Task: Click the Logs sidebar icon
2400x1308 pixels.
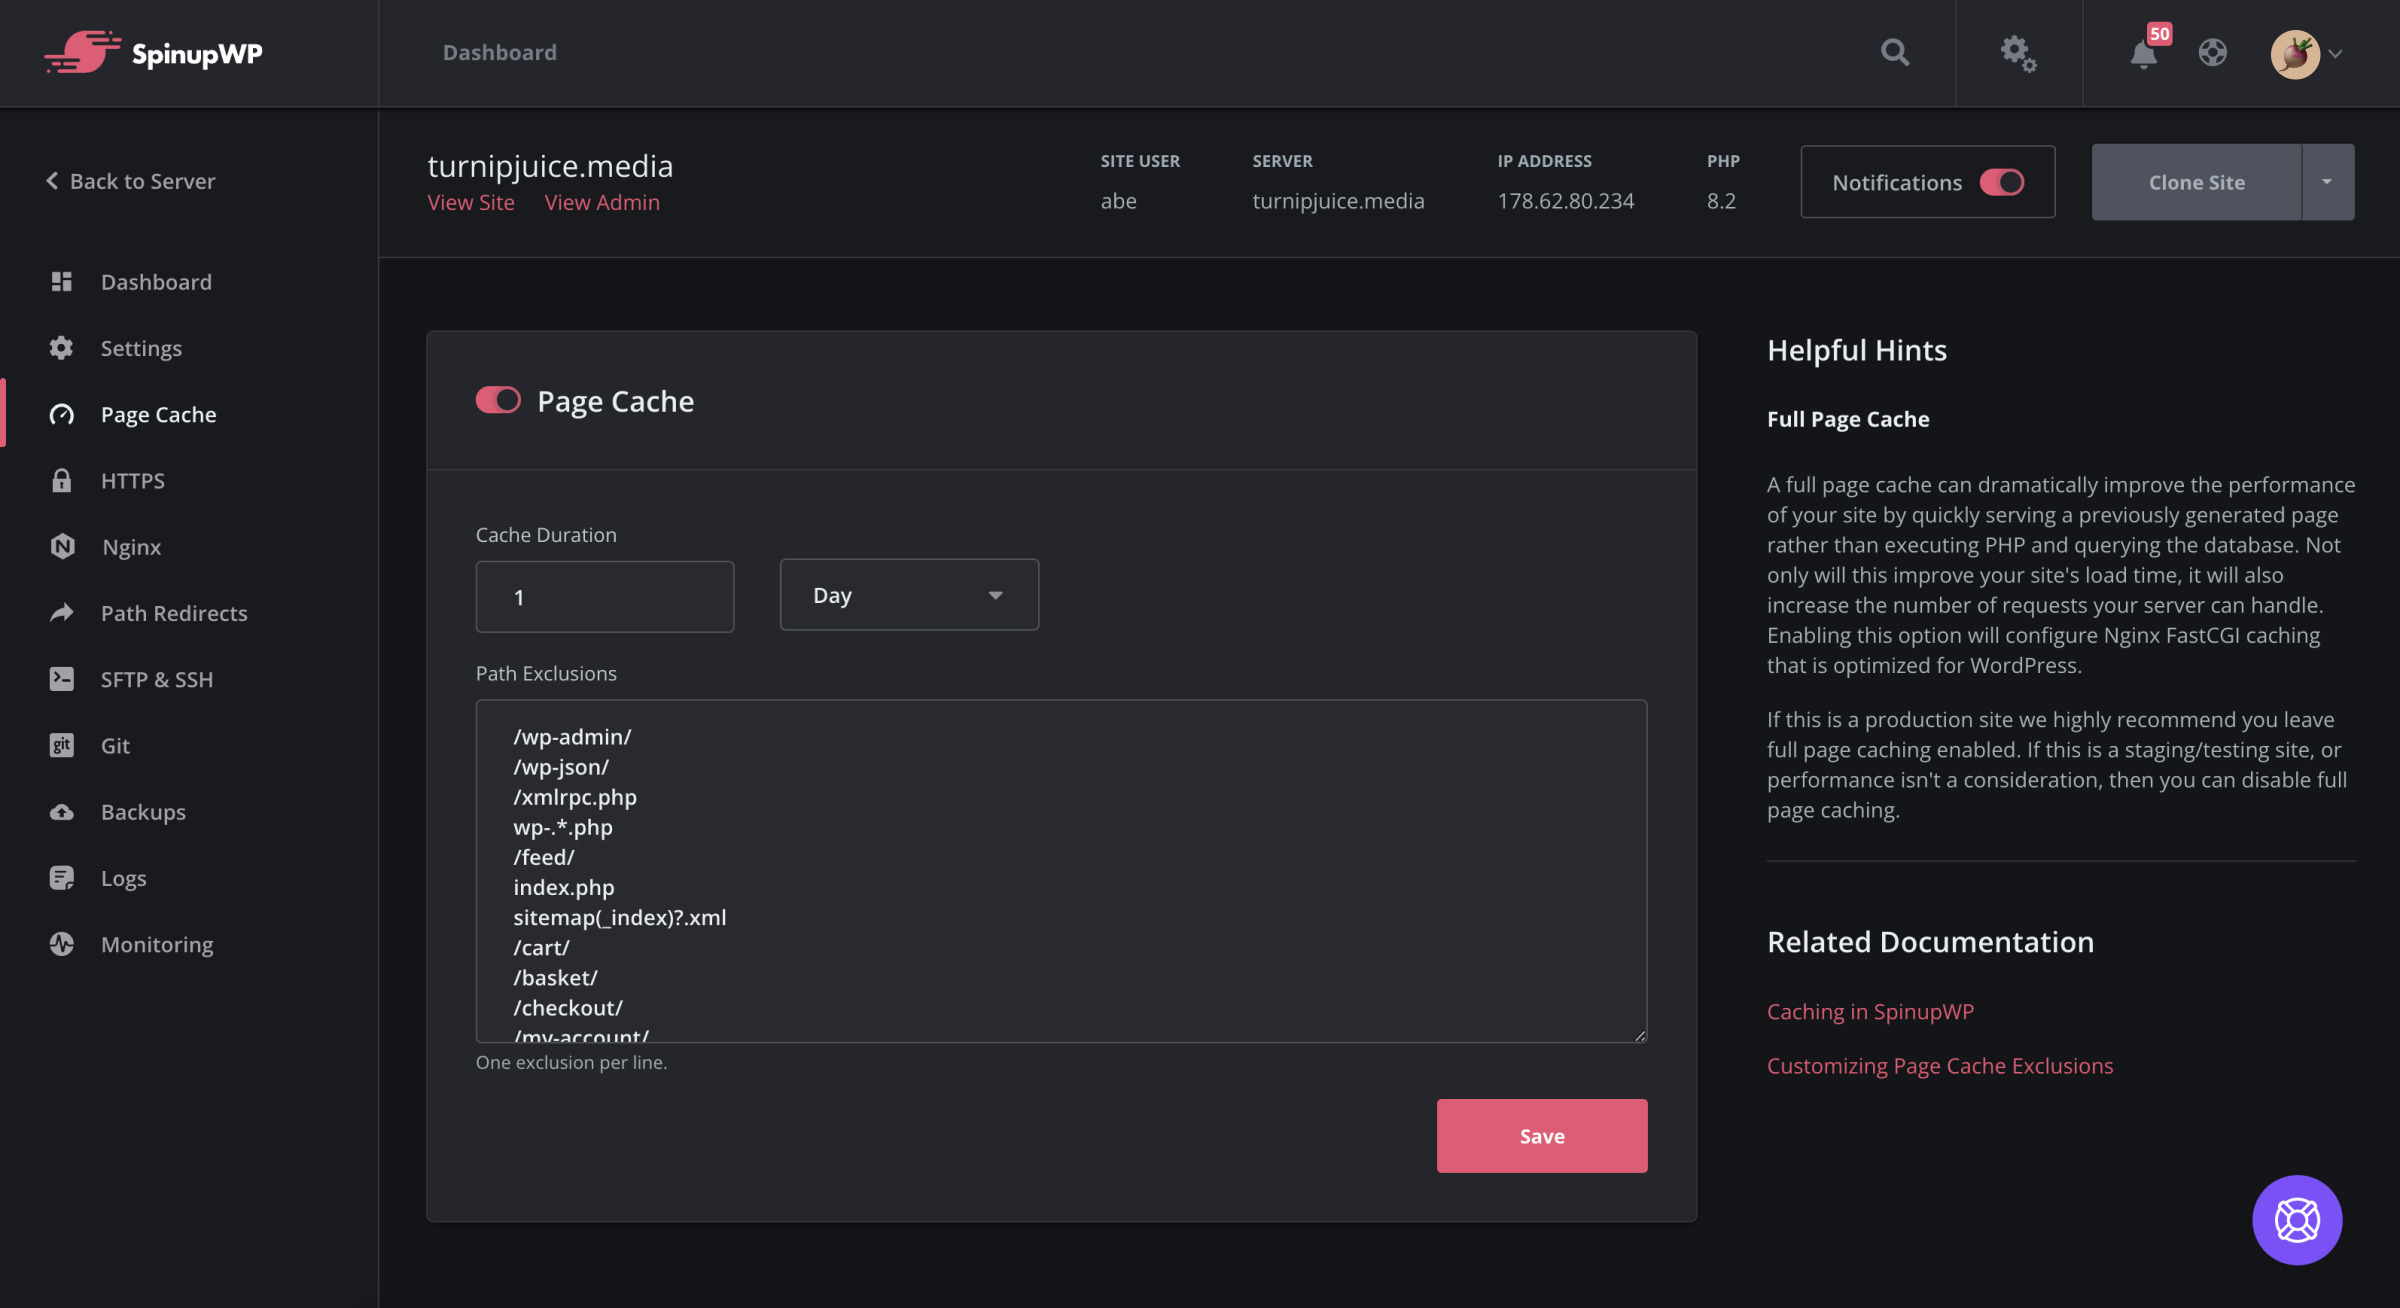Action: coord(62,878)
